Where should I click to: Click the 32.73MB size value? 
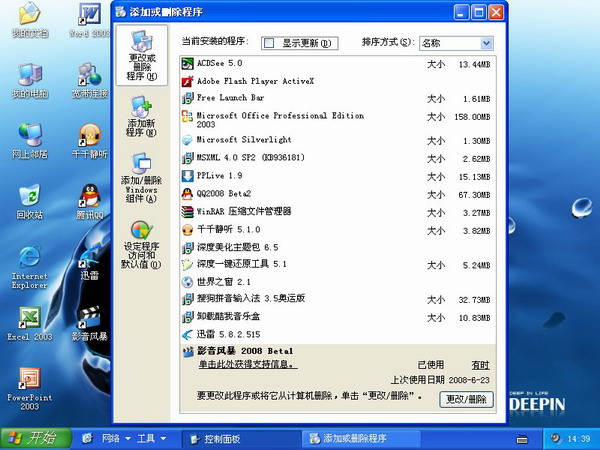[x=474, y=300]
